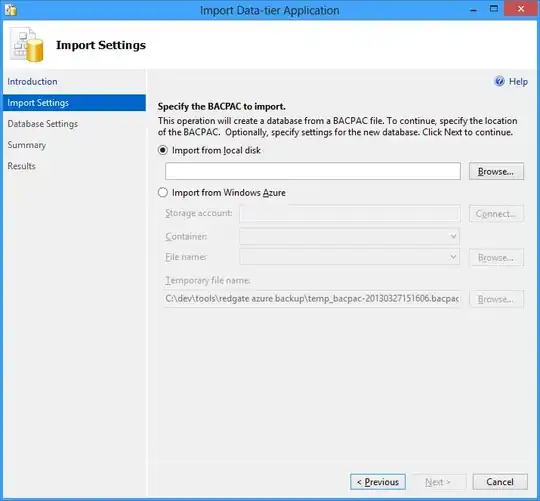Cancel the import wizard
The image size is (540, 501).
click(500, 482)
